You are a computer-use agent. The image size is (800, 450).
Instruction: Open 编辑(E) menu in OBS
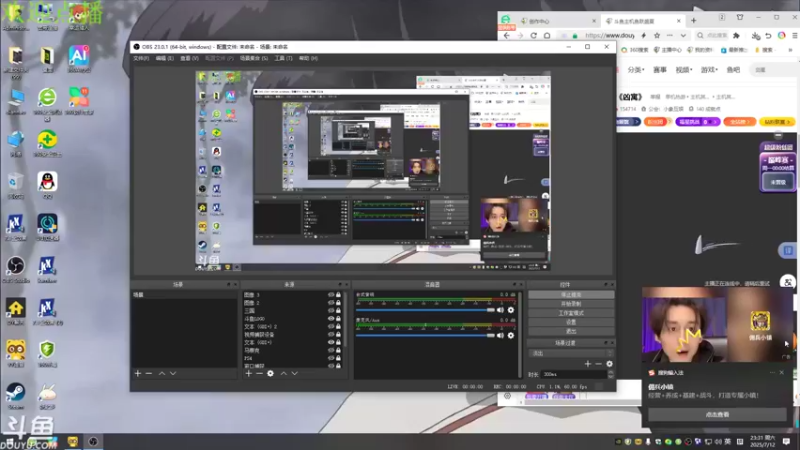164,59
